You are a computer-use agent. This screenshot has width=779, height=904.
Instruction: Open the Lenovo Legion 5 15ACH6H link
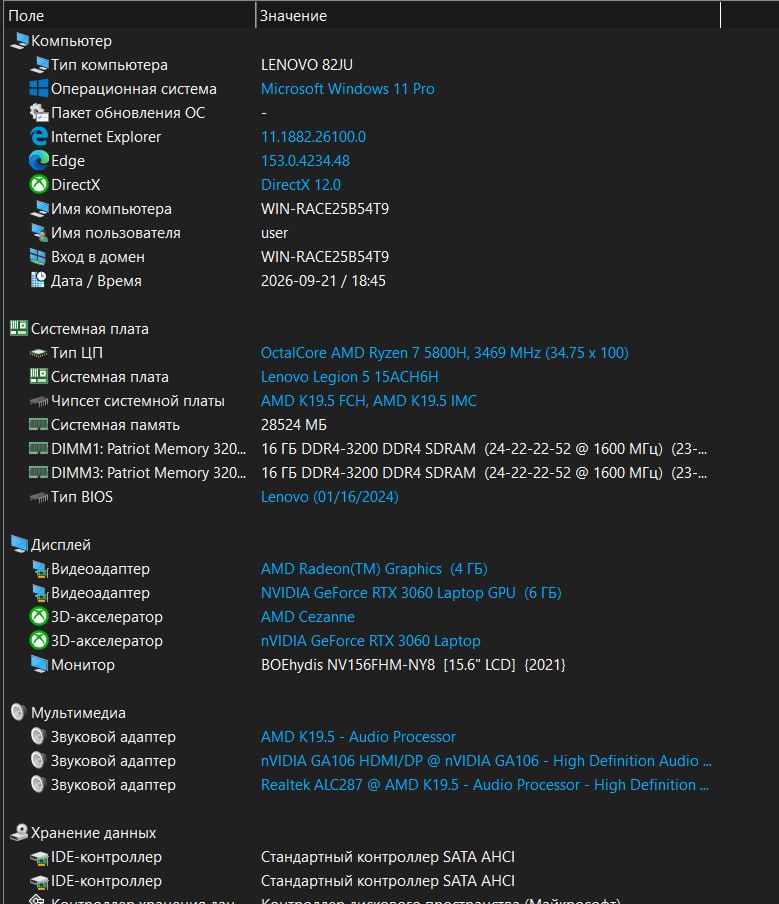(349, 377)
